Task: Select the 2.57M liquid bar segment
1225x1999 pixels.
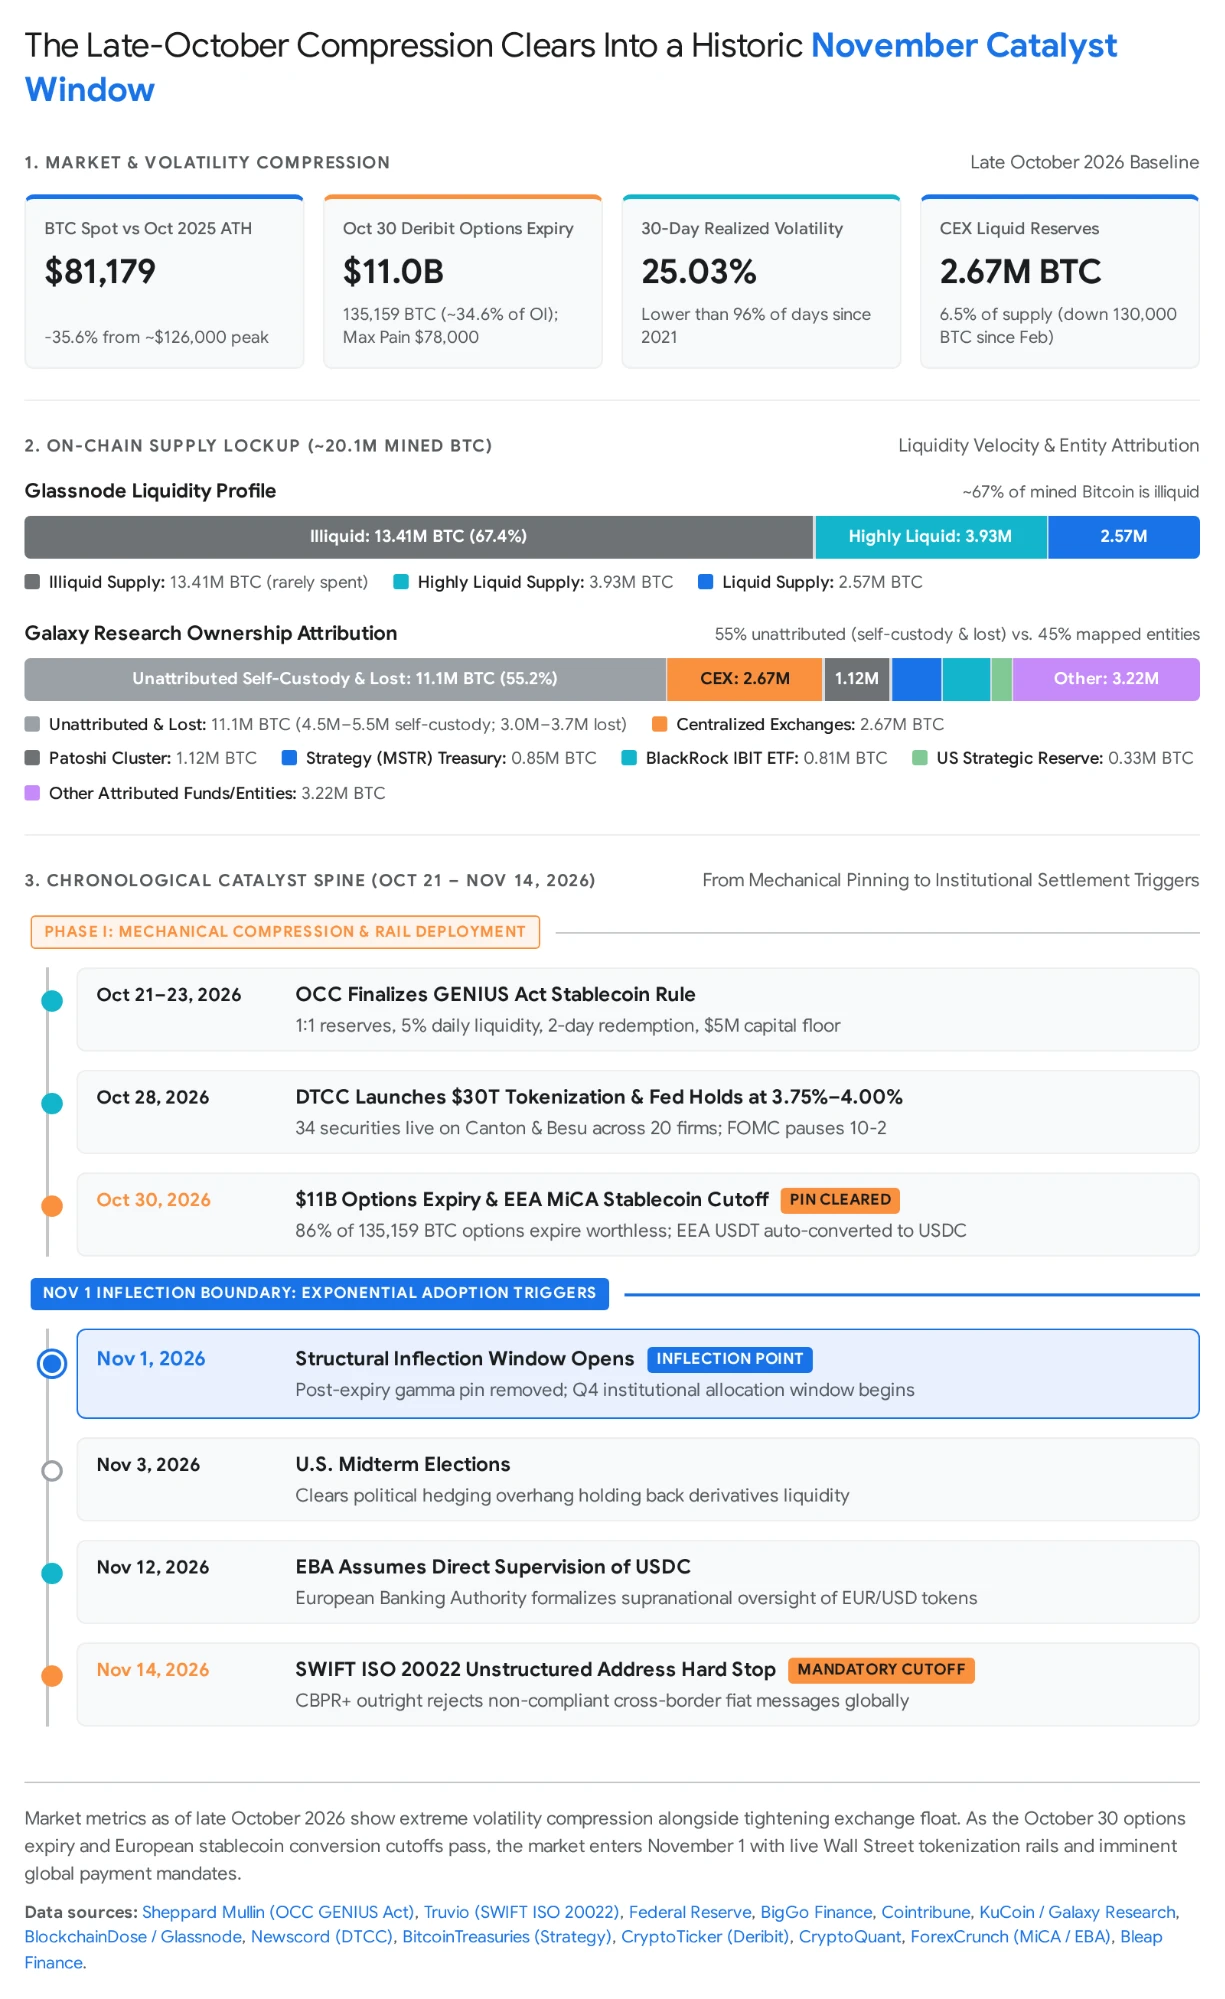Action: (1124, 537)
